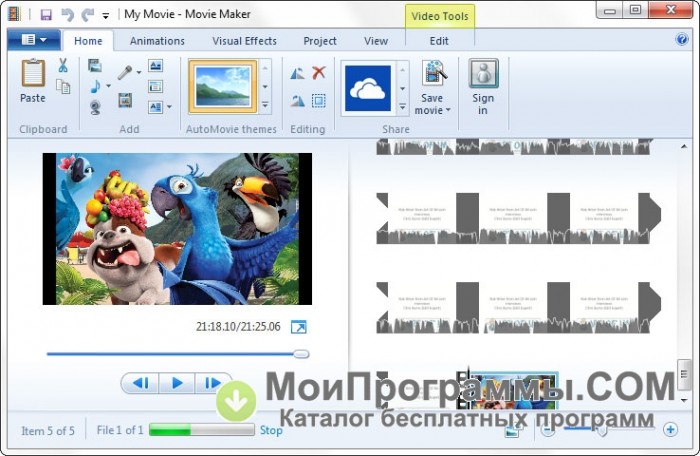
Task: Click the 21:18.10/21:25.06 timecode text
Action: 238,327
